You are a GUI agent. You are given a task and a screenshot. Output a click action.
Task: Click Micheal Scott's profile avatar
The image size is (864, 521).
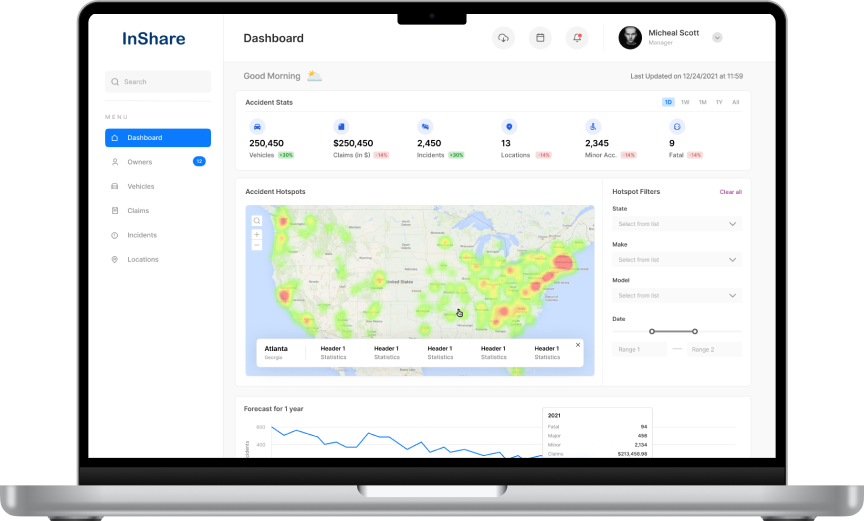630,37
